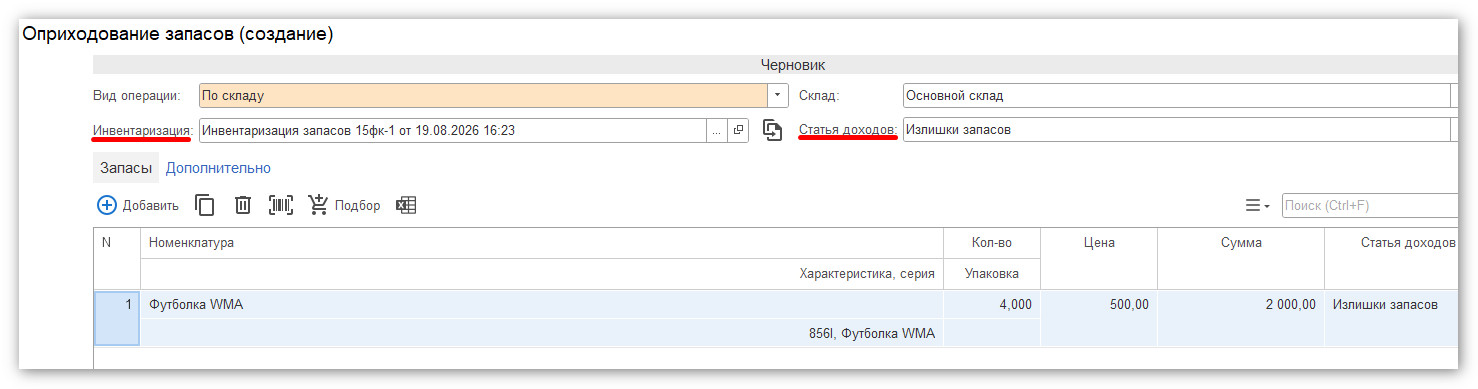Click the Черновик status bar

pos(775,65)
